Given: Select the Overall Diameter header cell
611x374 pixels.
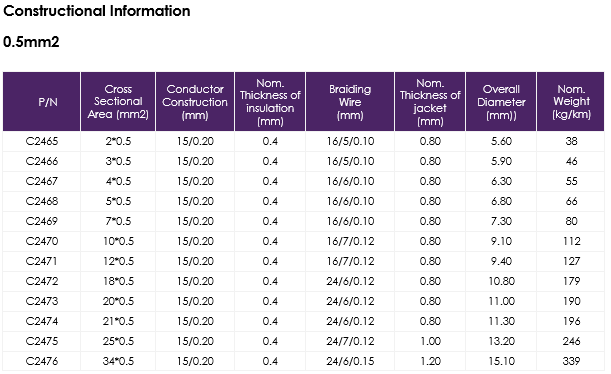Looking at the screenshot, I should pos(501,102).
